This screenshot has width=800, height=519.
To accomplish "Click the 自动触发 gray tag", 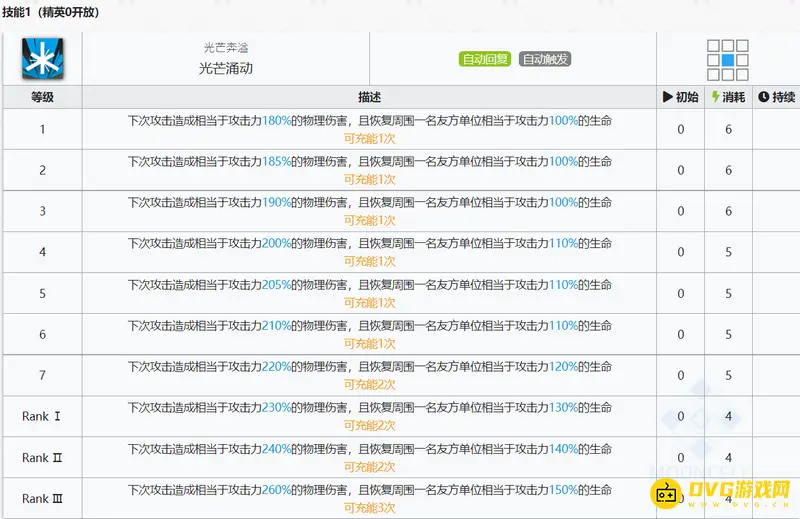I will click(545, 59).
